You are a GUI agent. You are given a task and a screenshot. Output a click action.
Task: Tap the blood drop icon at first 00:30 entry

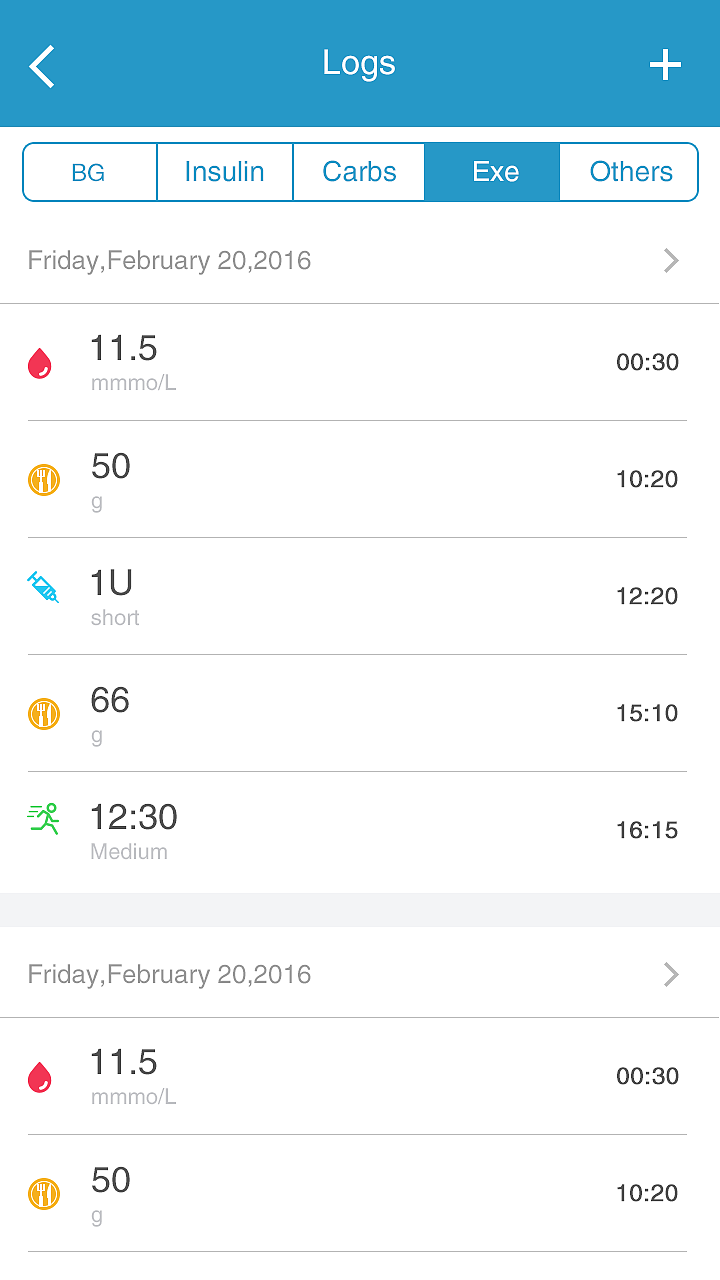[40, 363]
